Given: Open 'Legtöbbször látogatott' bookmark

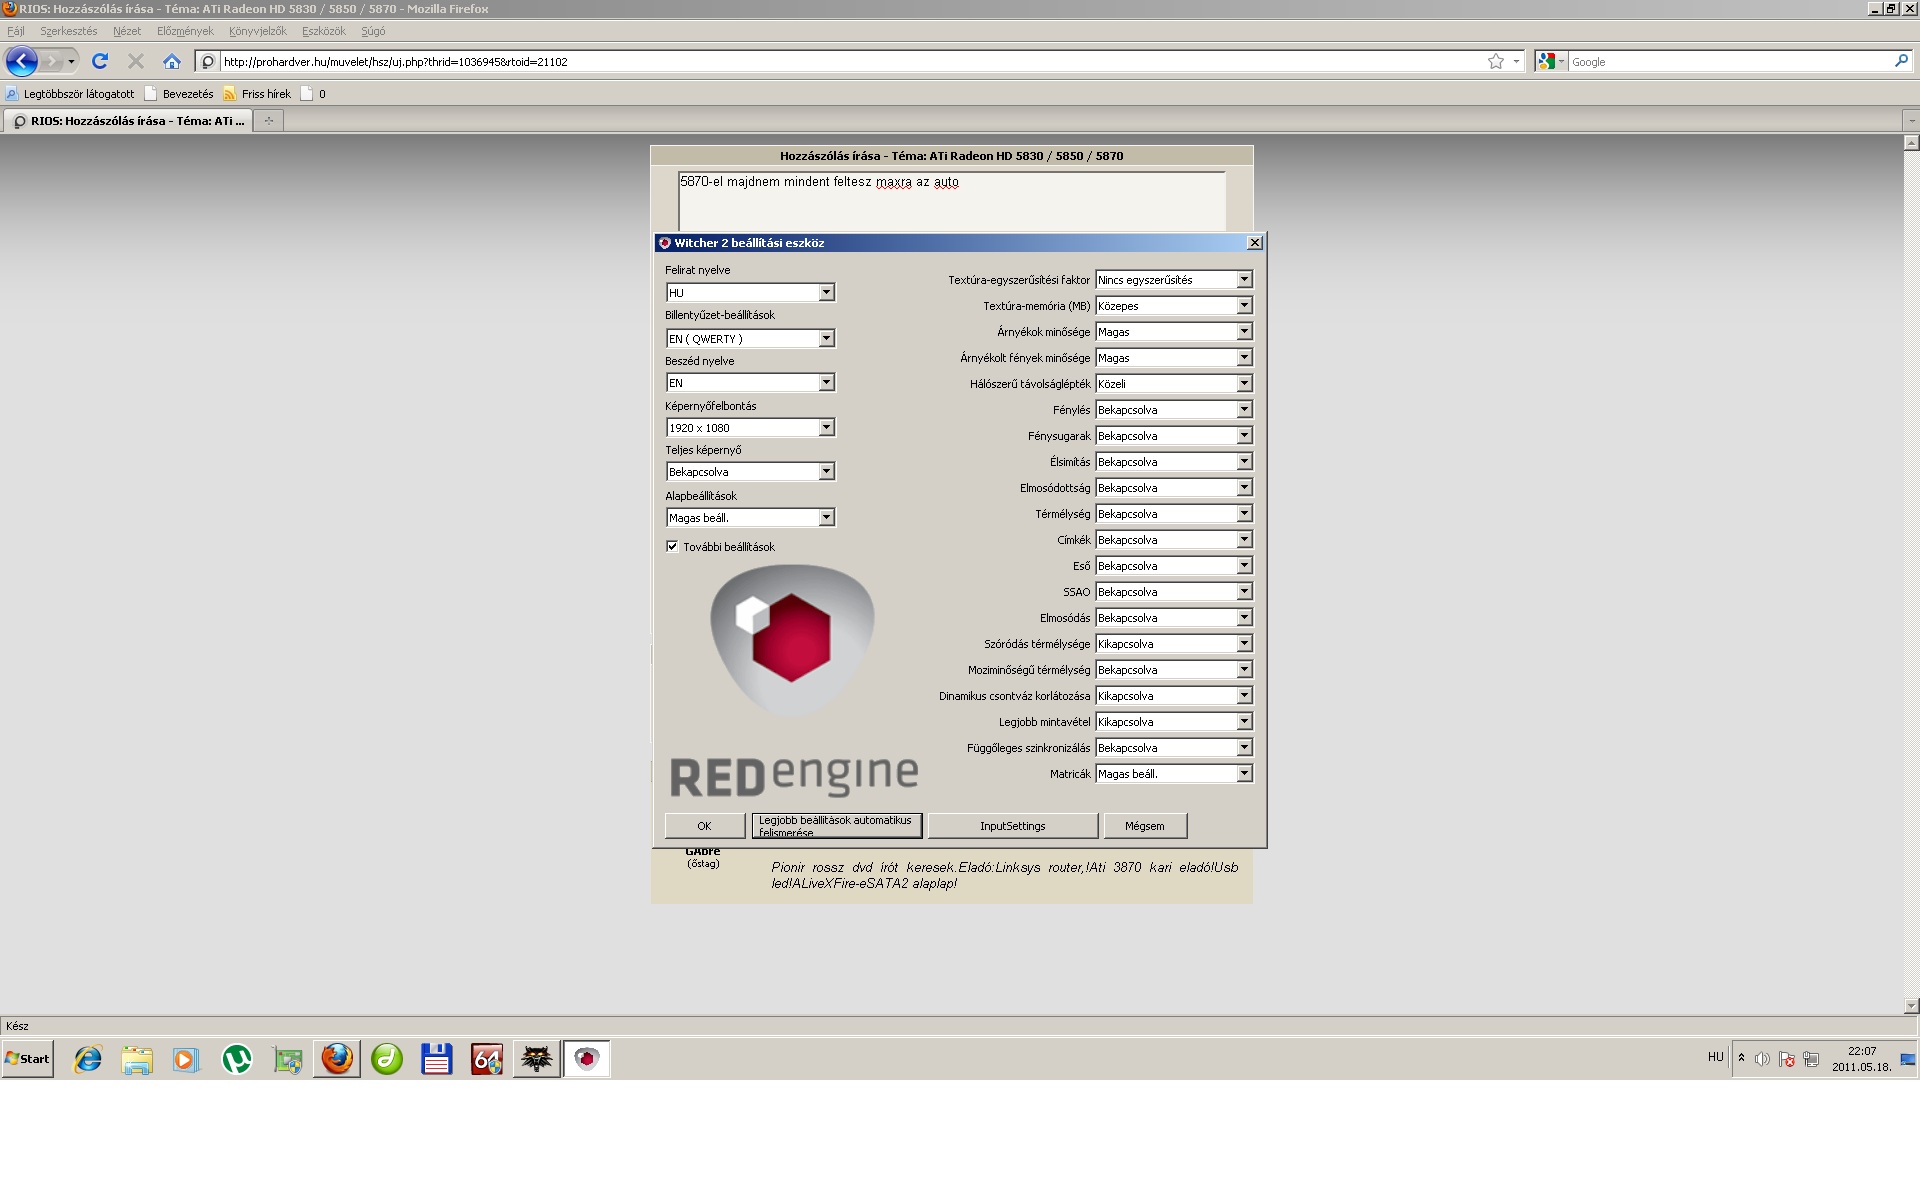Looking at the screenshot, I should point(70,94).
